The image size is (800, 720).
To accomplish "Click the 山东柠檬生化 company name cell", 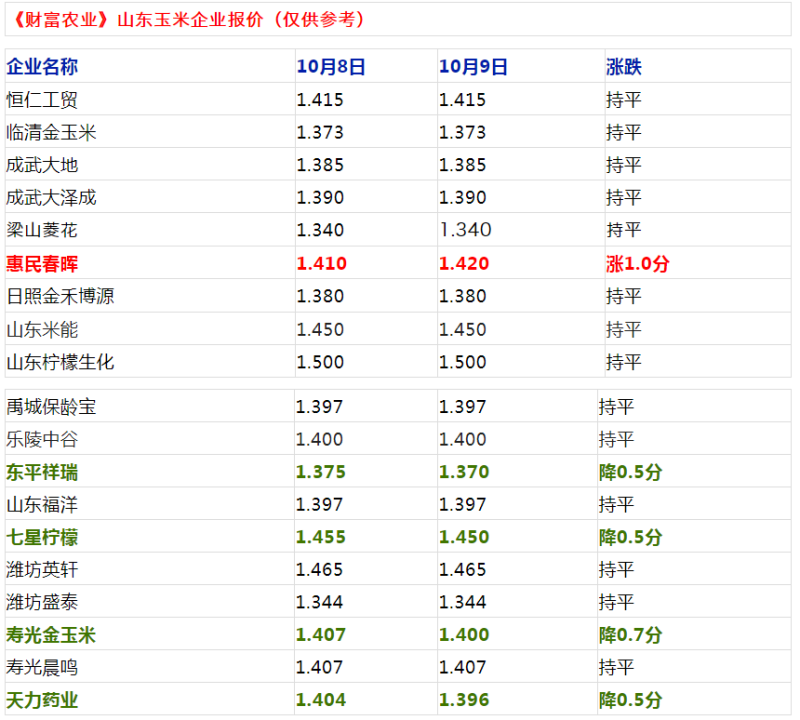I will click(x=60, y=362).
